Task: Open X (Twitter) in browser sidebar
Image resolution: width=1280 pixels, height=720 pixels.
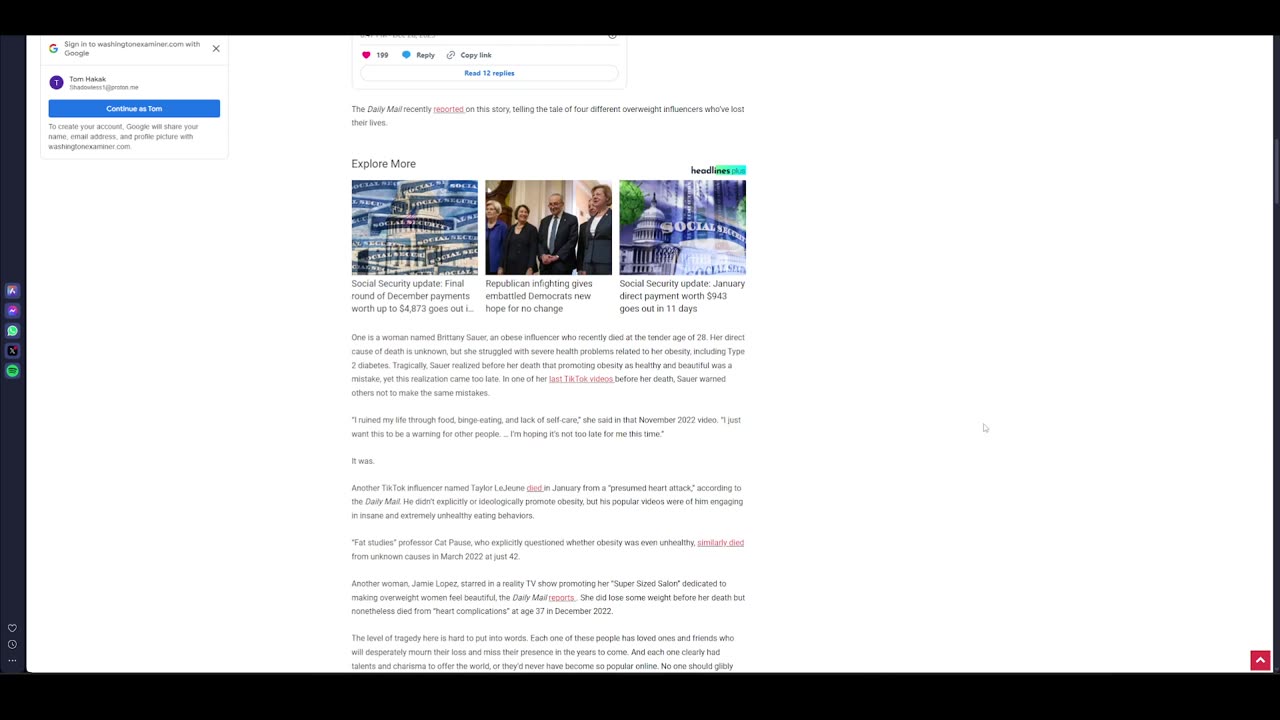Action: [12, 351]
